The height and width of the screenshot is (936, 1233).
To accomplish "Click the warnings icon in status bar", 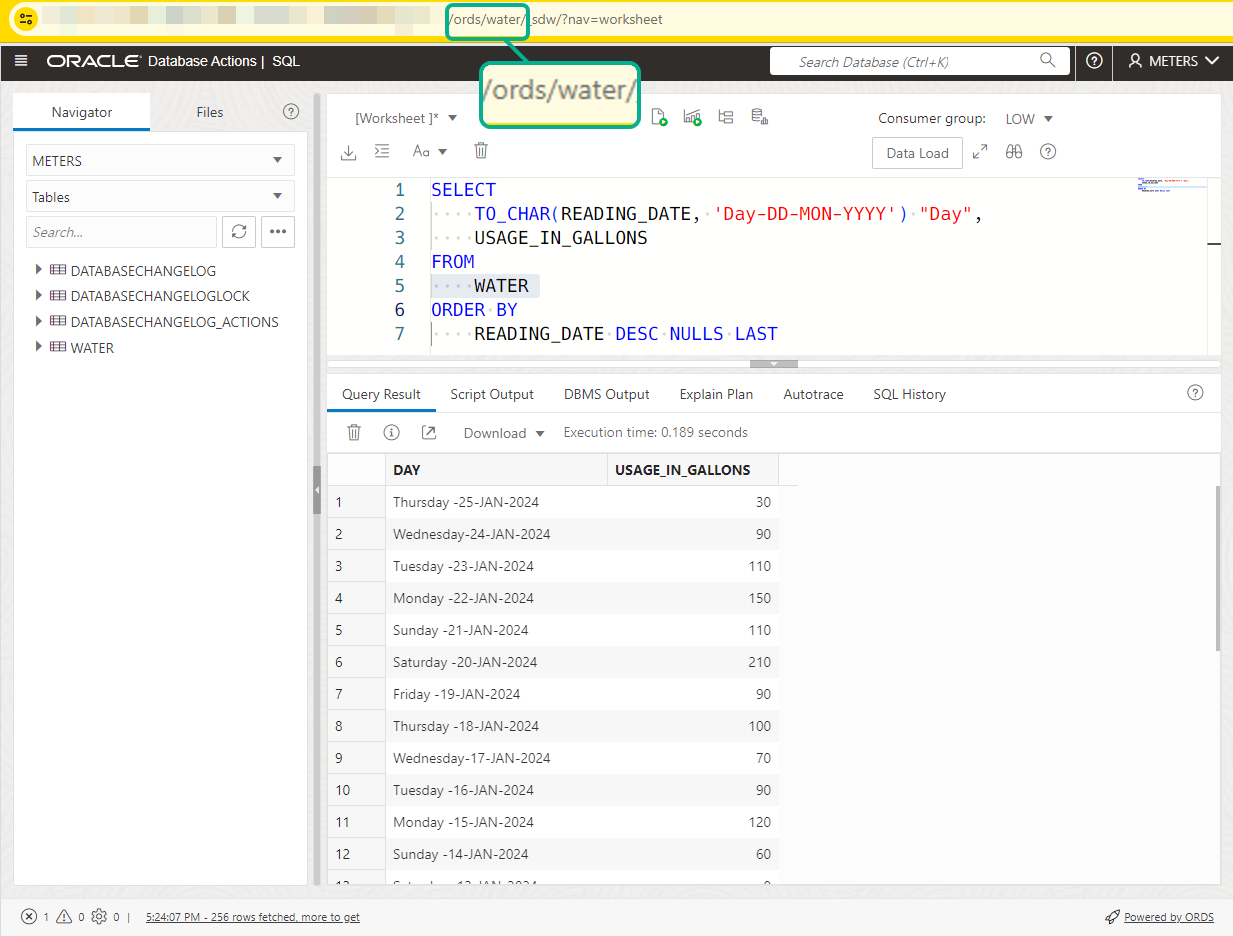I will (x=64, y=916).
